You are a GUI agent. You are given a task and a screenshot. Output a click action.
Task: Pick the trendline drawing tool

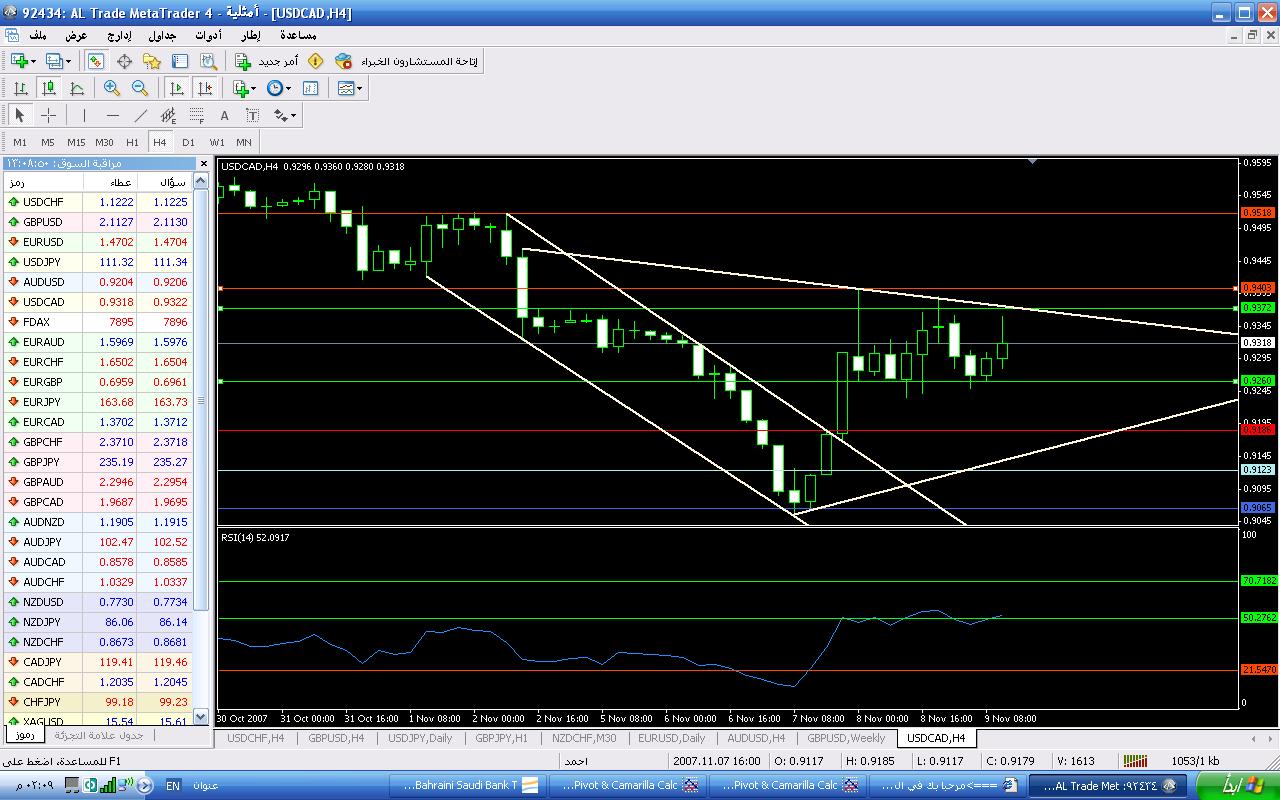pyautogui.click(x=140, y=115)
